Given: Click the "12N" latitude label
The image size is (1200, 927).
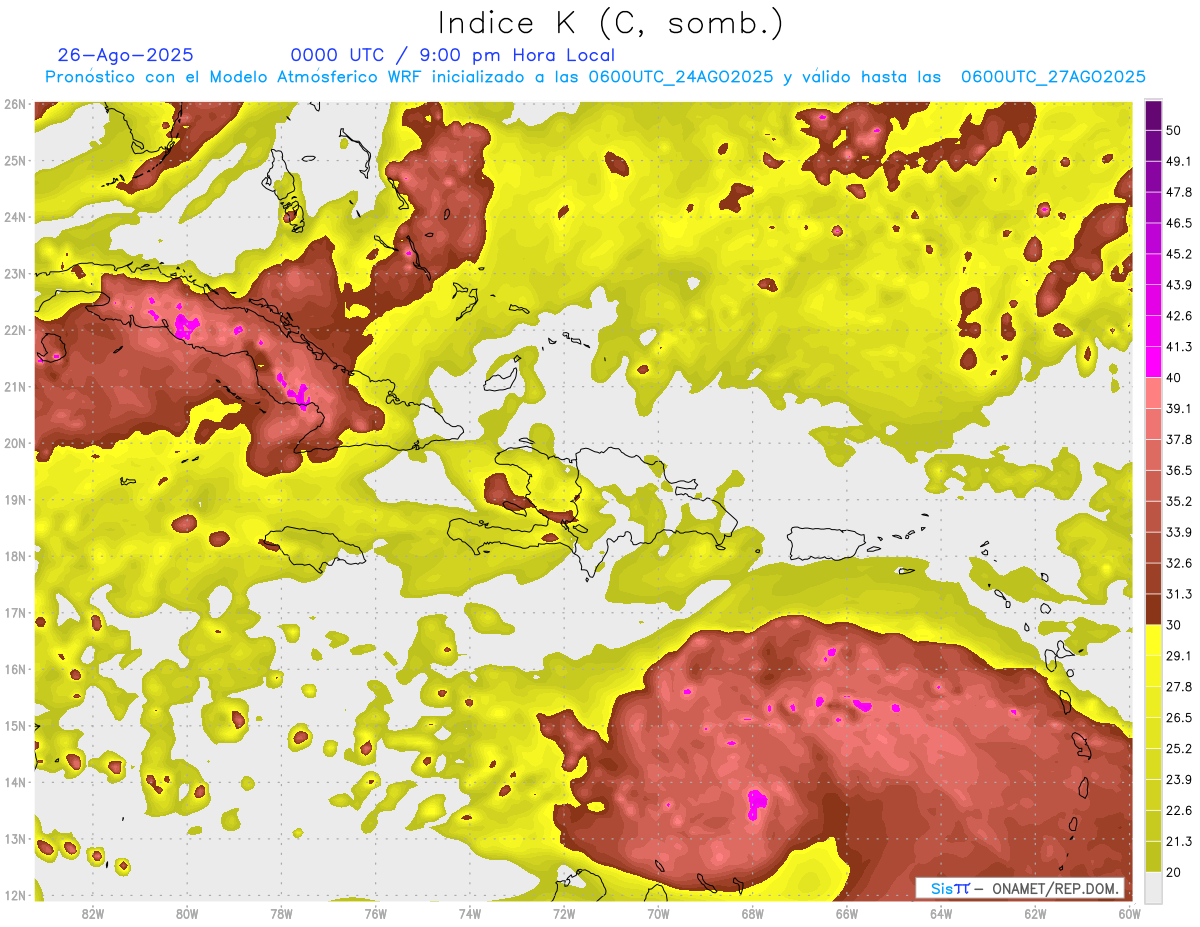Looking at the screenshot, I should point(15,895).
